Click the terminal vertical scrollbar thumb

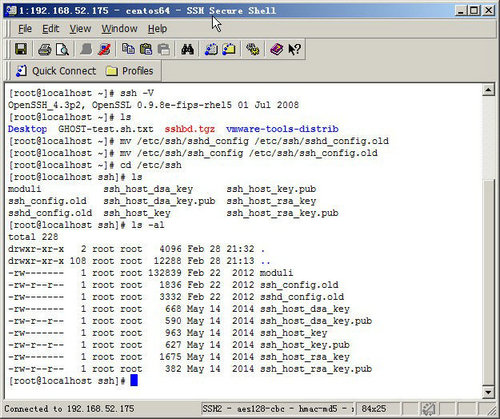point(488,282)
